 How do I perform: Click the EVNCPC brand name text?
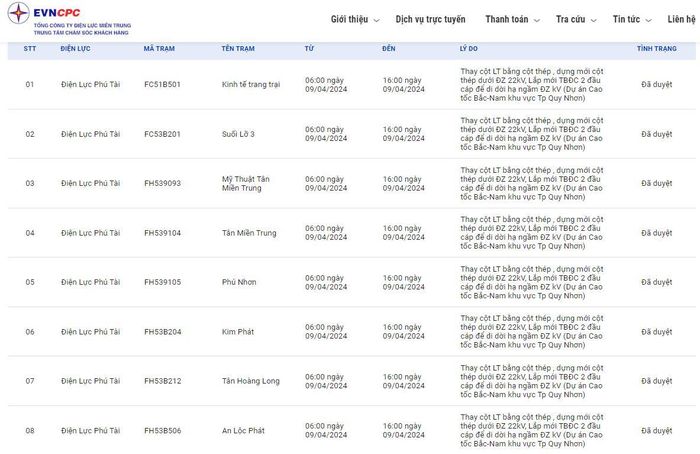[x=57, y=13]
